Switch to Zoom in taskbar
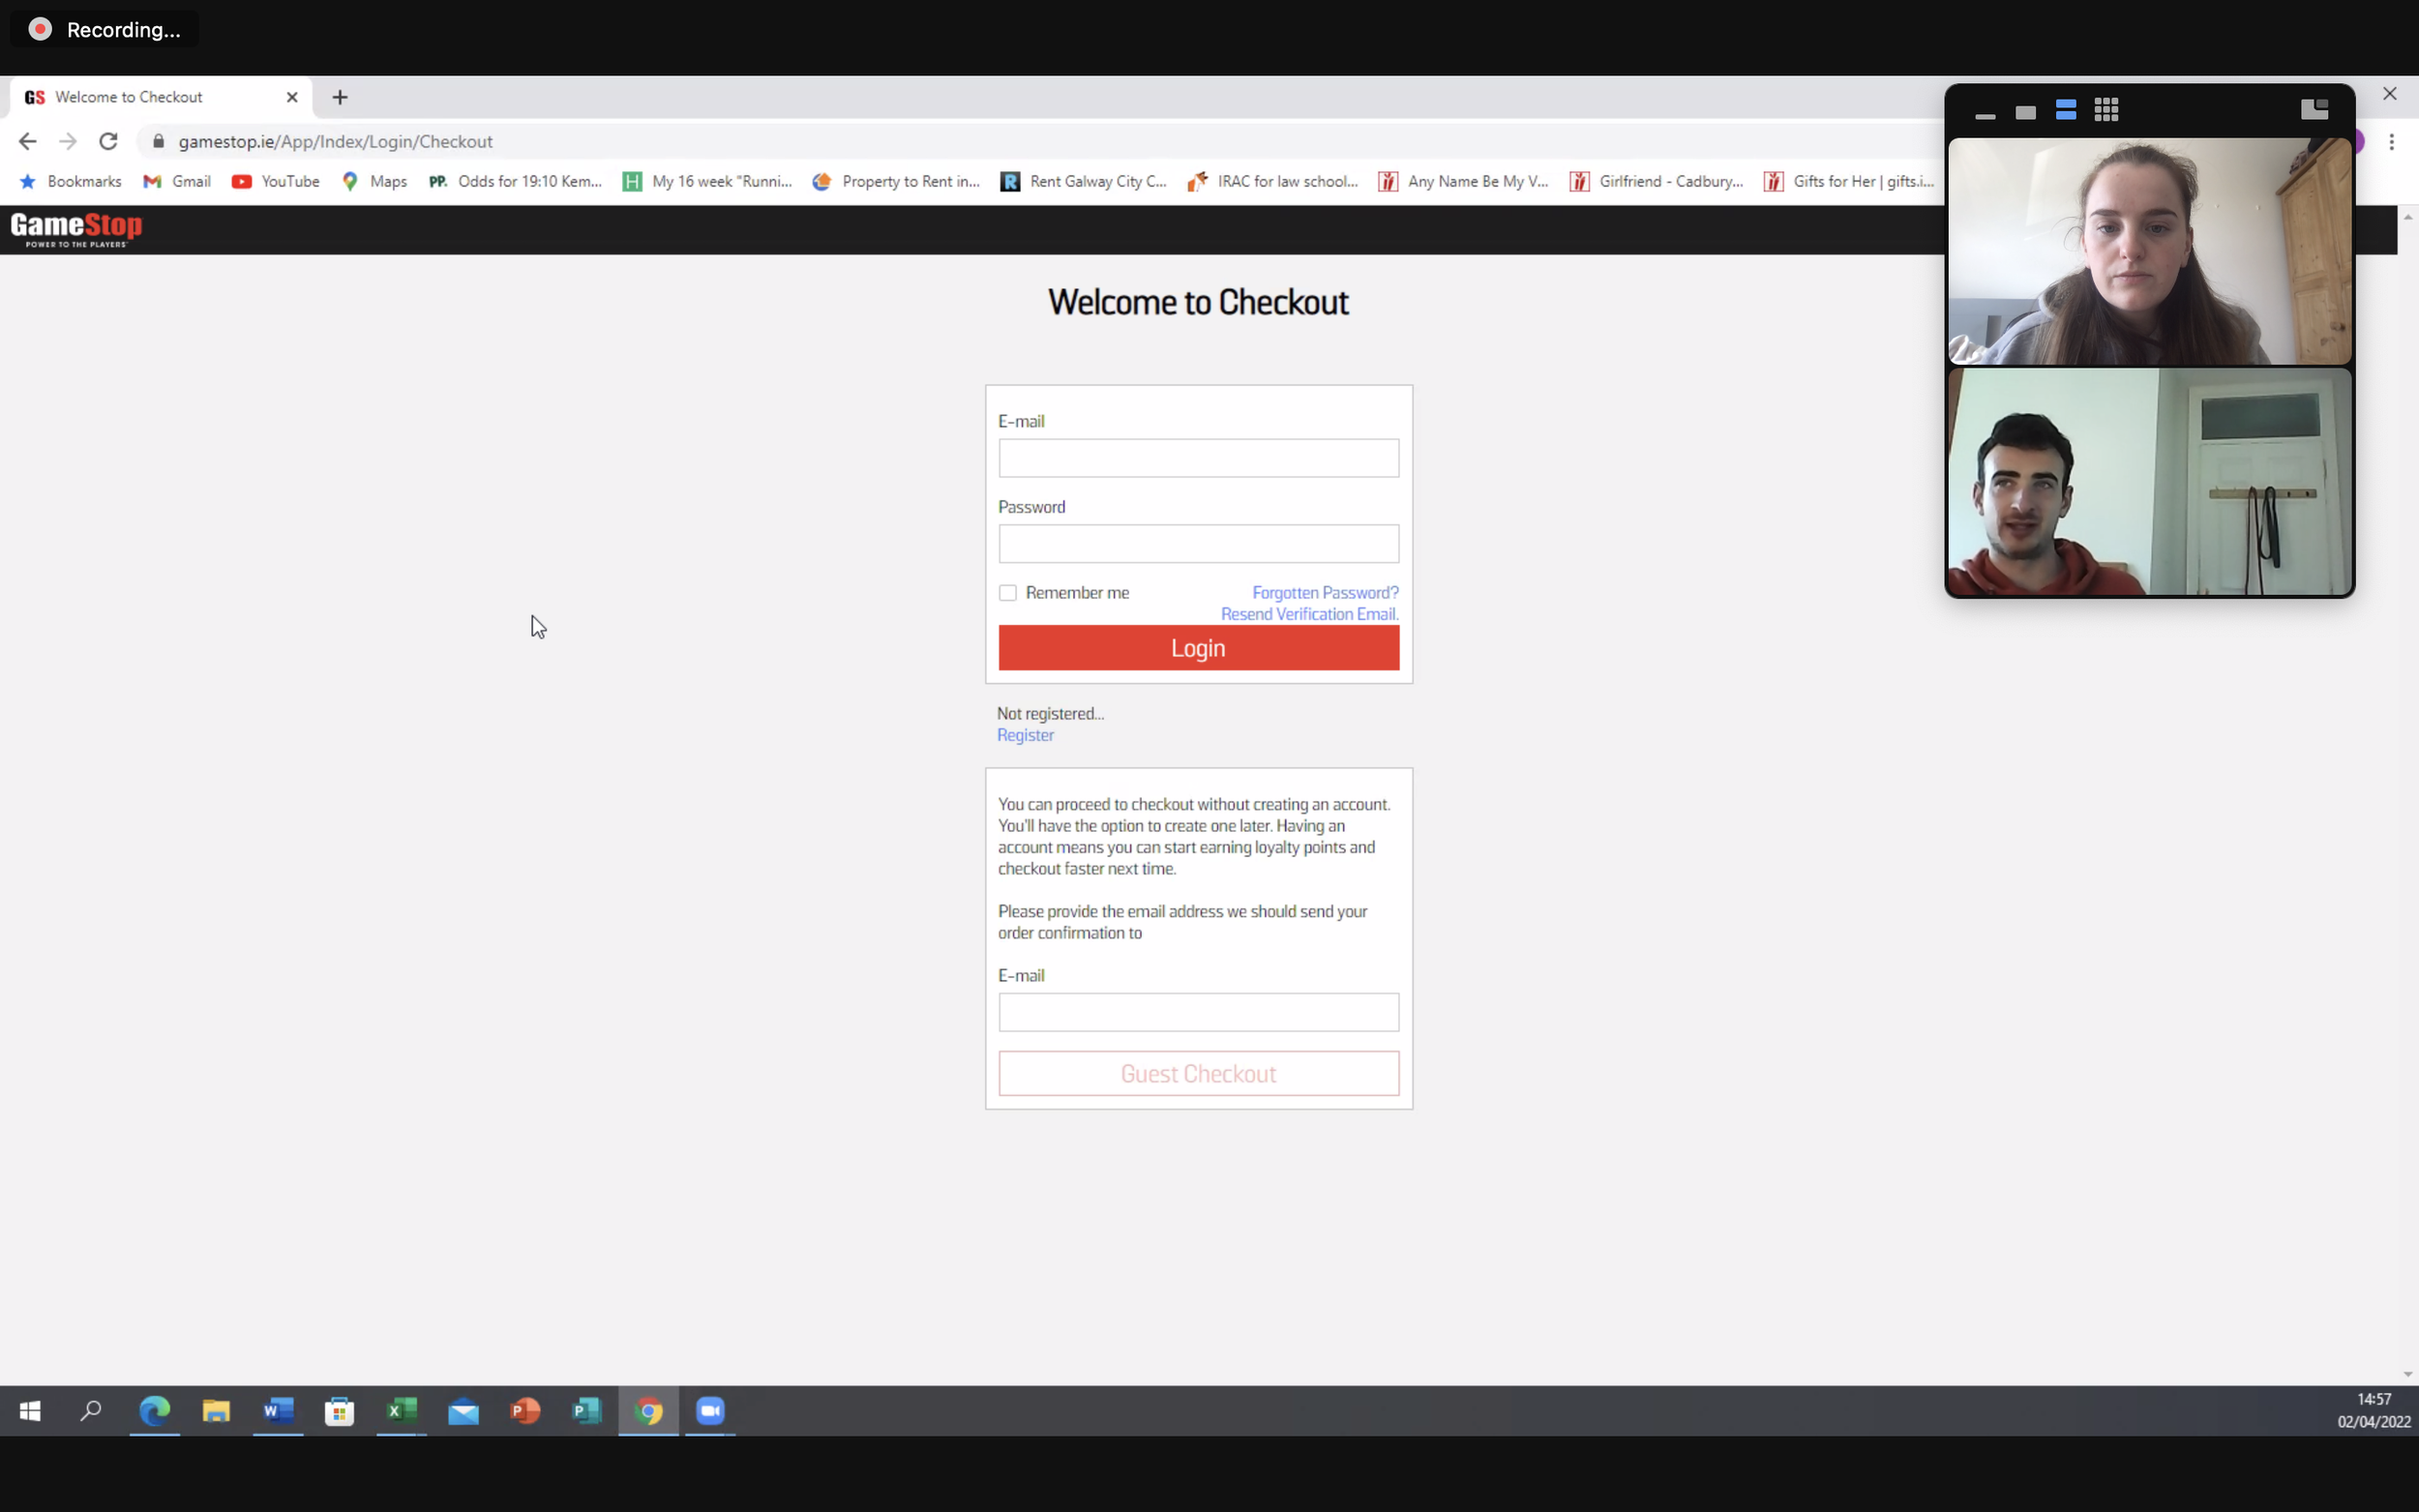 710,1410
